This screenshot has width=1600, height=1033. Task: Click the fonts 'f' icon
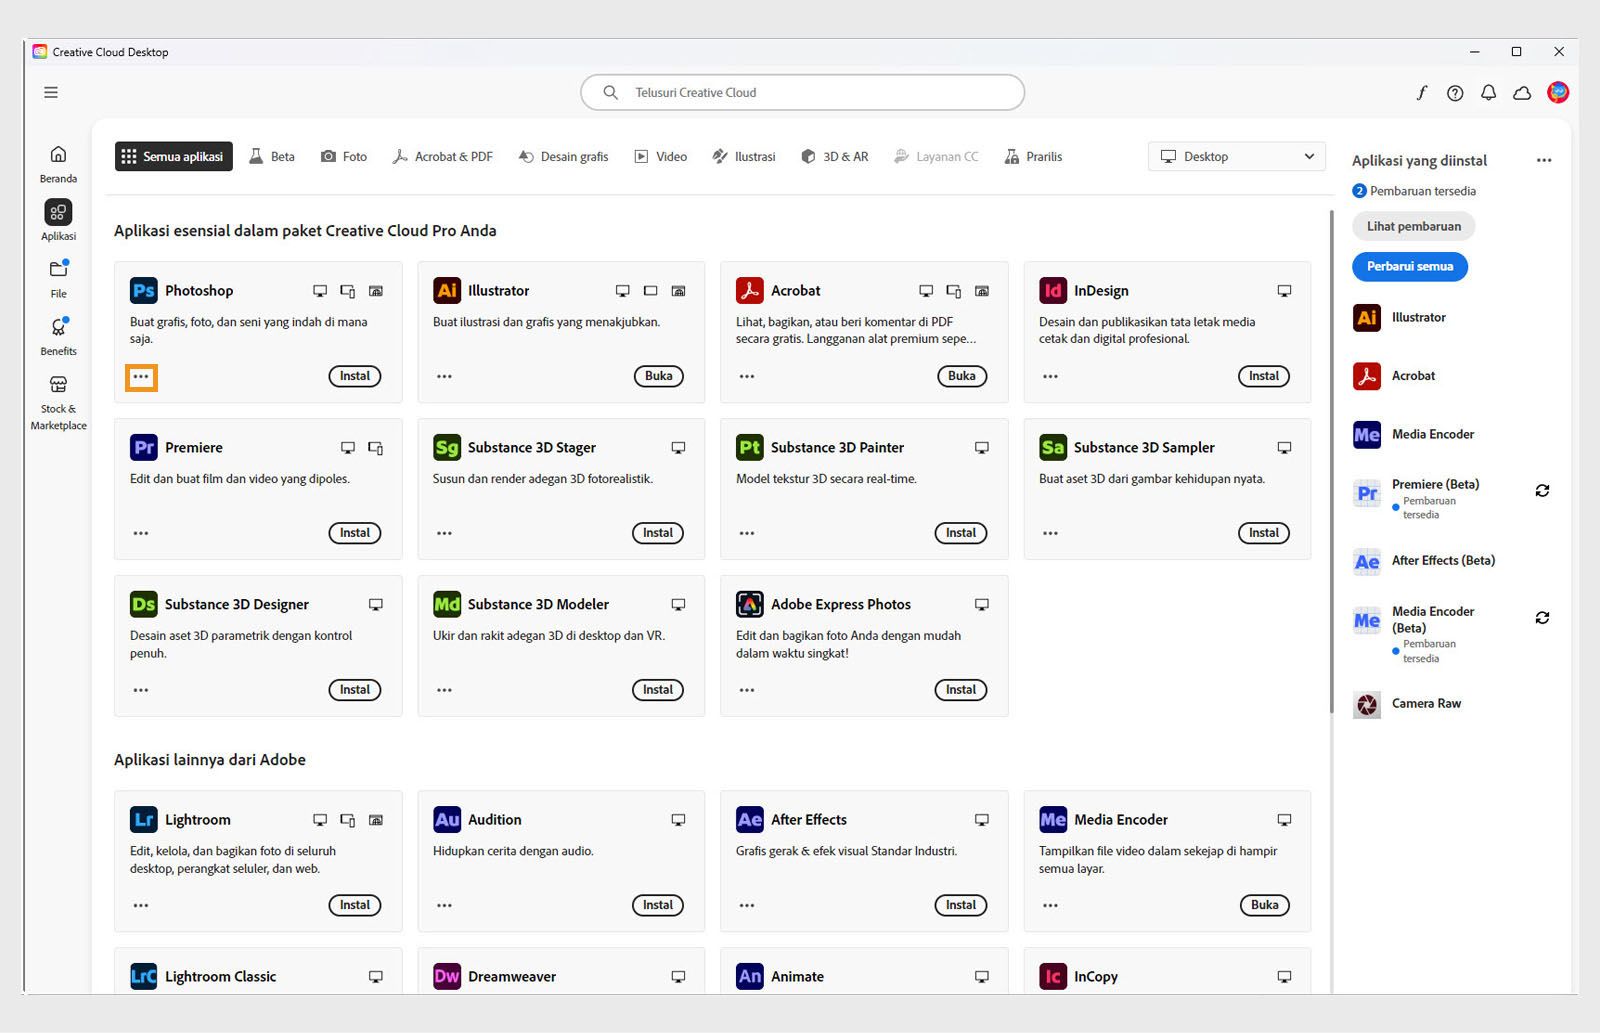click(x=1421, y=93)
